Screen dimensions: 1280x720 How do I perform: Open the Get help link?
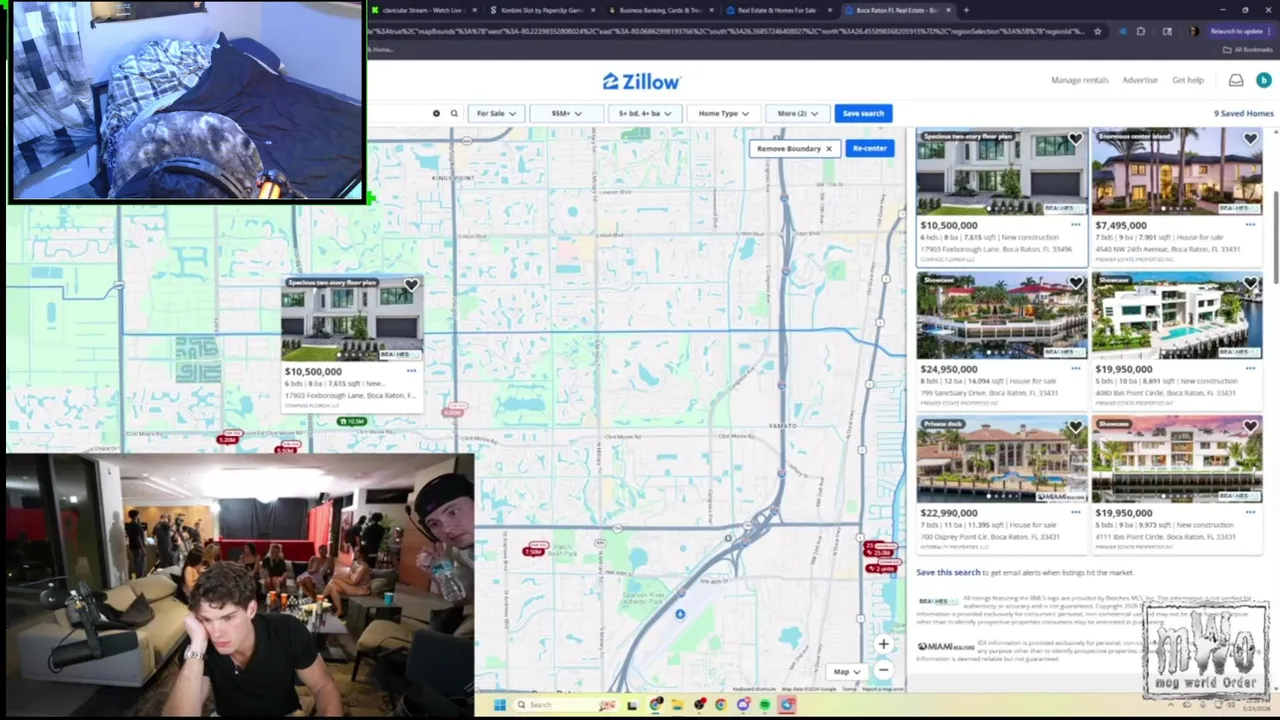pyautogui.click(x=1188, y=80)
